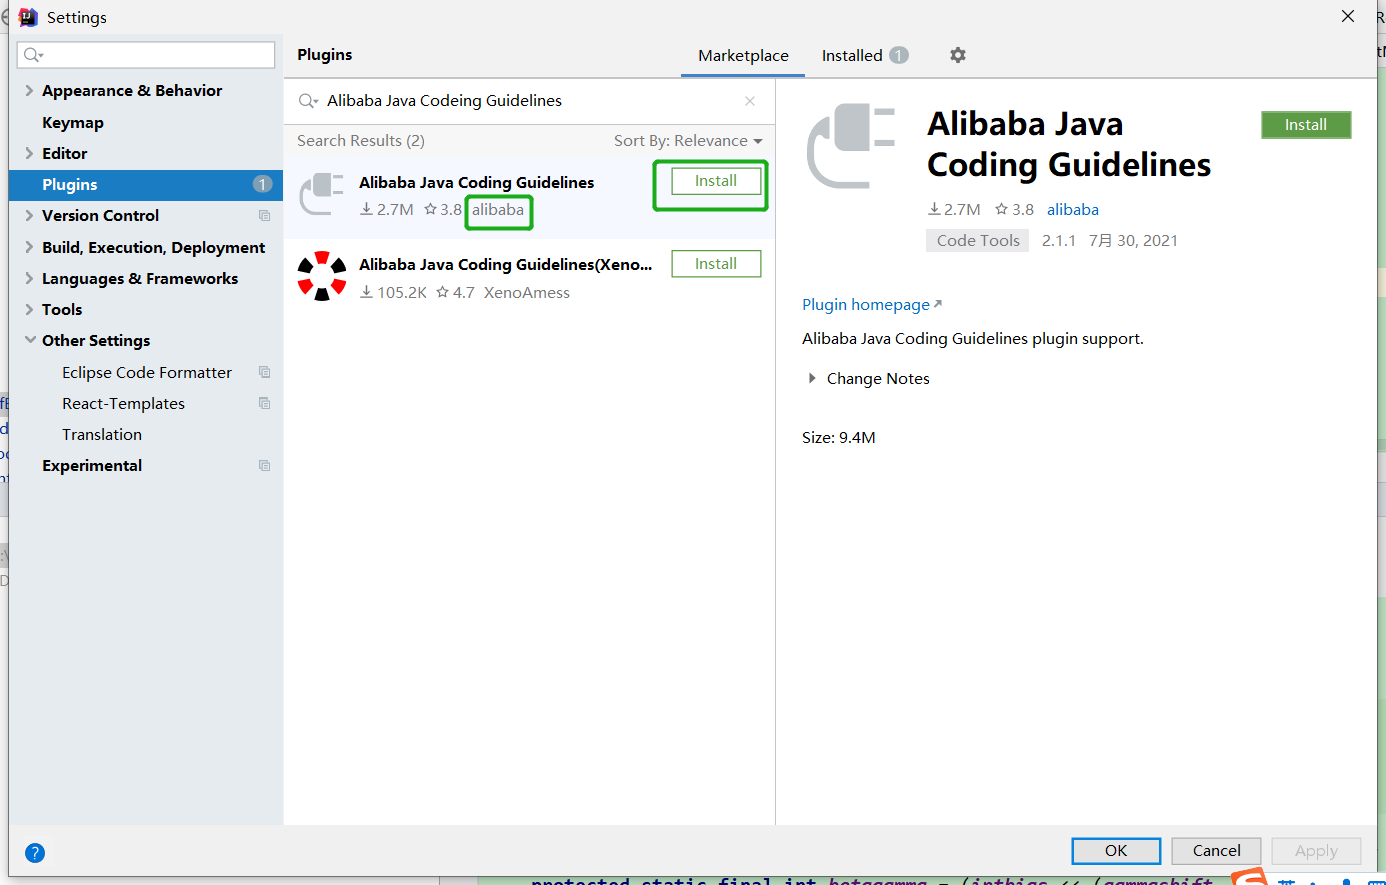
Task: Expand the Tools section
Action: point(29,309)
